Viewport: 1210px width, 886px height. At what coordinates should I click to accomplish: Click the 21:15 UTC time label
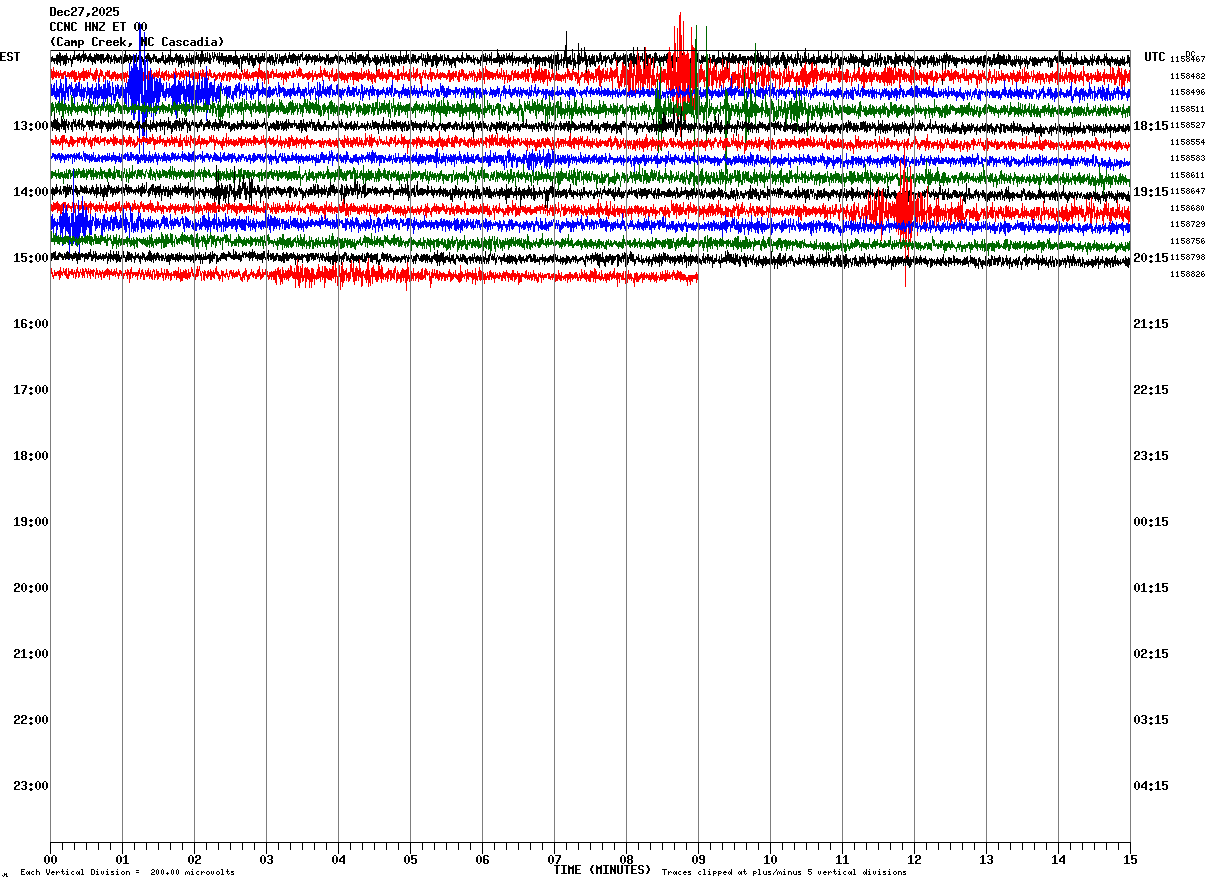click(x=1151, y=324)
